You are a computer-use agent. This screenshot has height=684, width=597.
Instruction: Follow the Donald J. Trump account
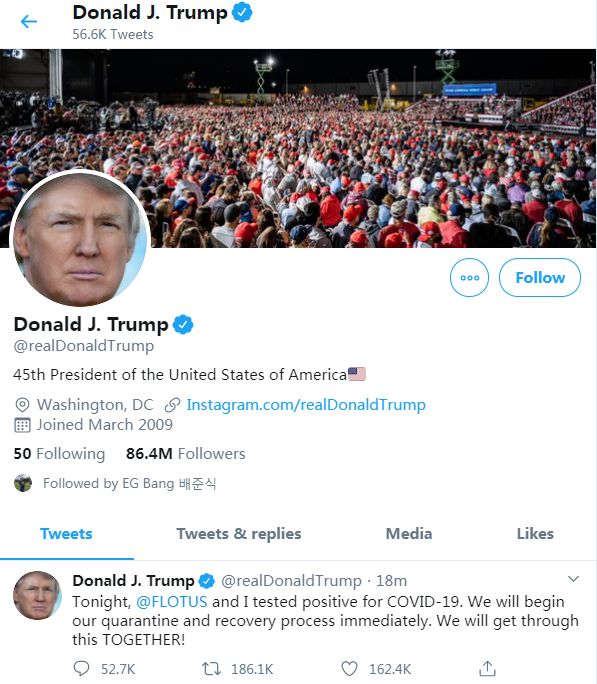[540, 277]
